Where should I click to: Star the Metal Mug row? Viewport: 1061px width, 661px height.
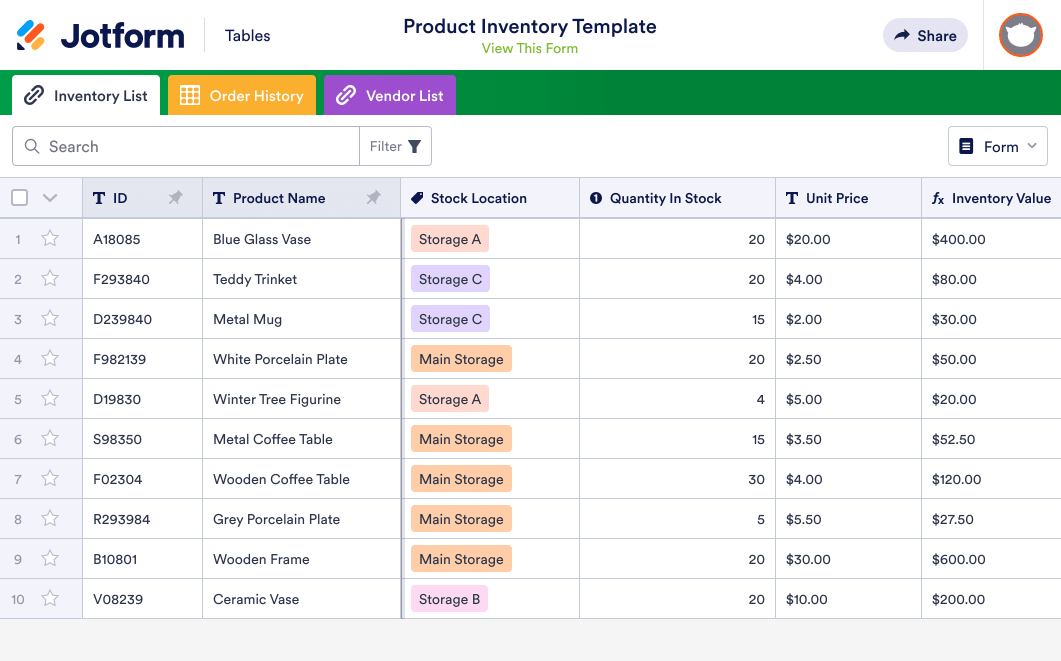click(x=50, y=319)
